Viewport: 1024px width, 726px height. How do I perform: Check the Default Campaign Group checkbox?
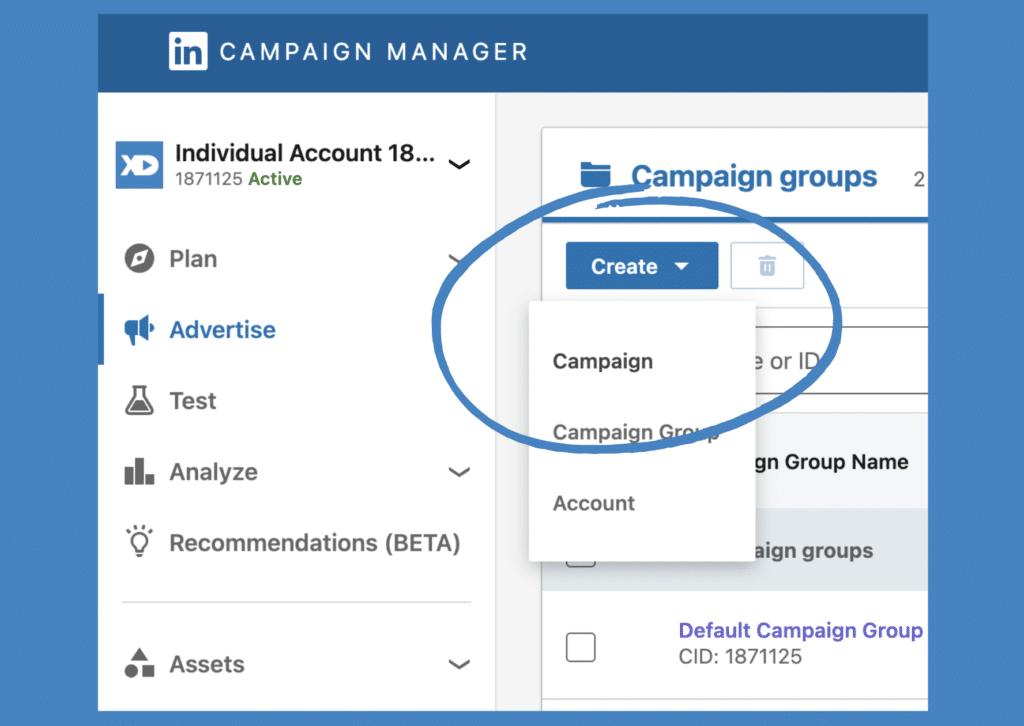tap(581, 647)
